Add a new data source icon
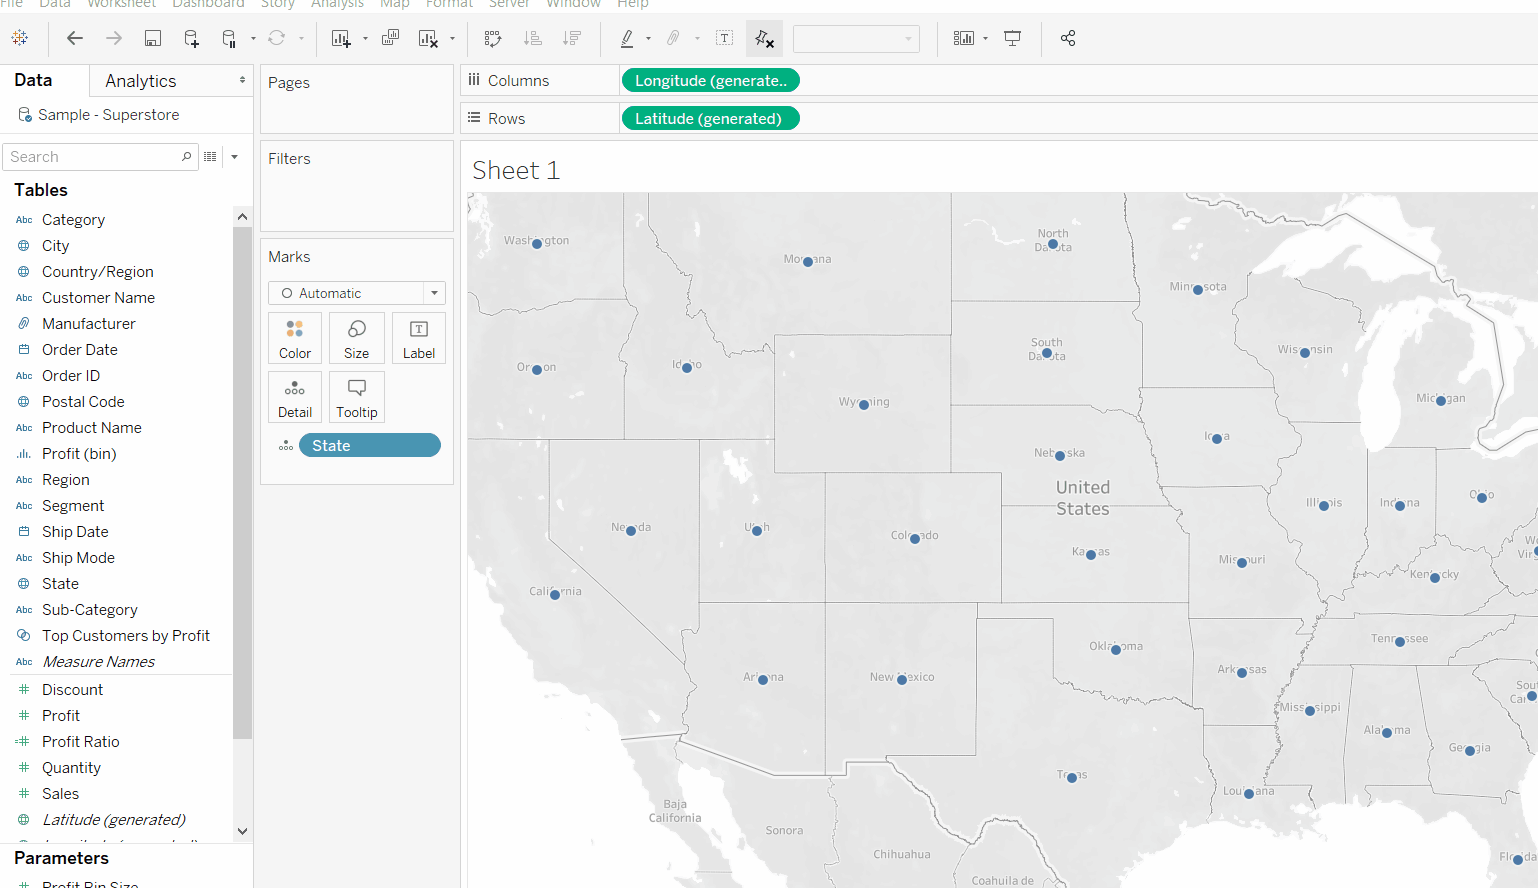The height and width of the screenshot is (888, 1538). coord(191,38)
